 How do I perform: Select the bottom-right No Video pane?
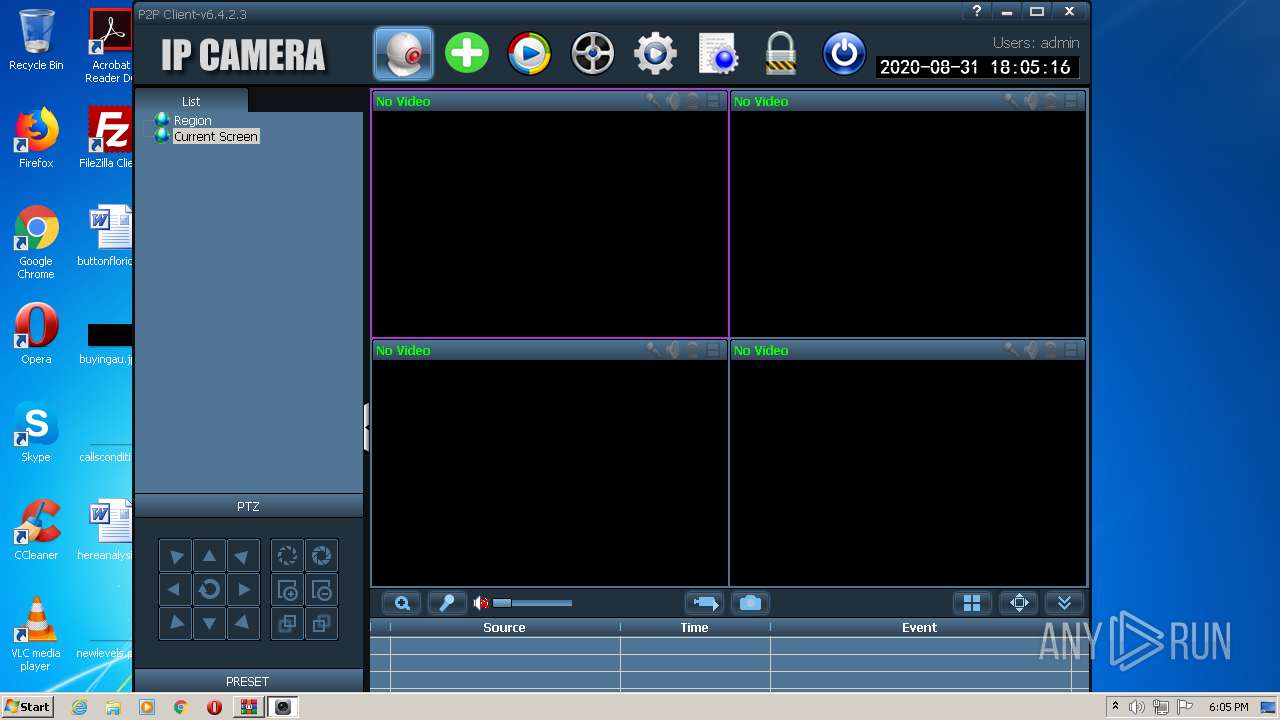pos(908,462)
